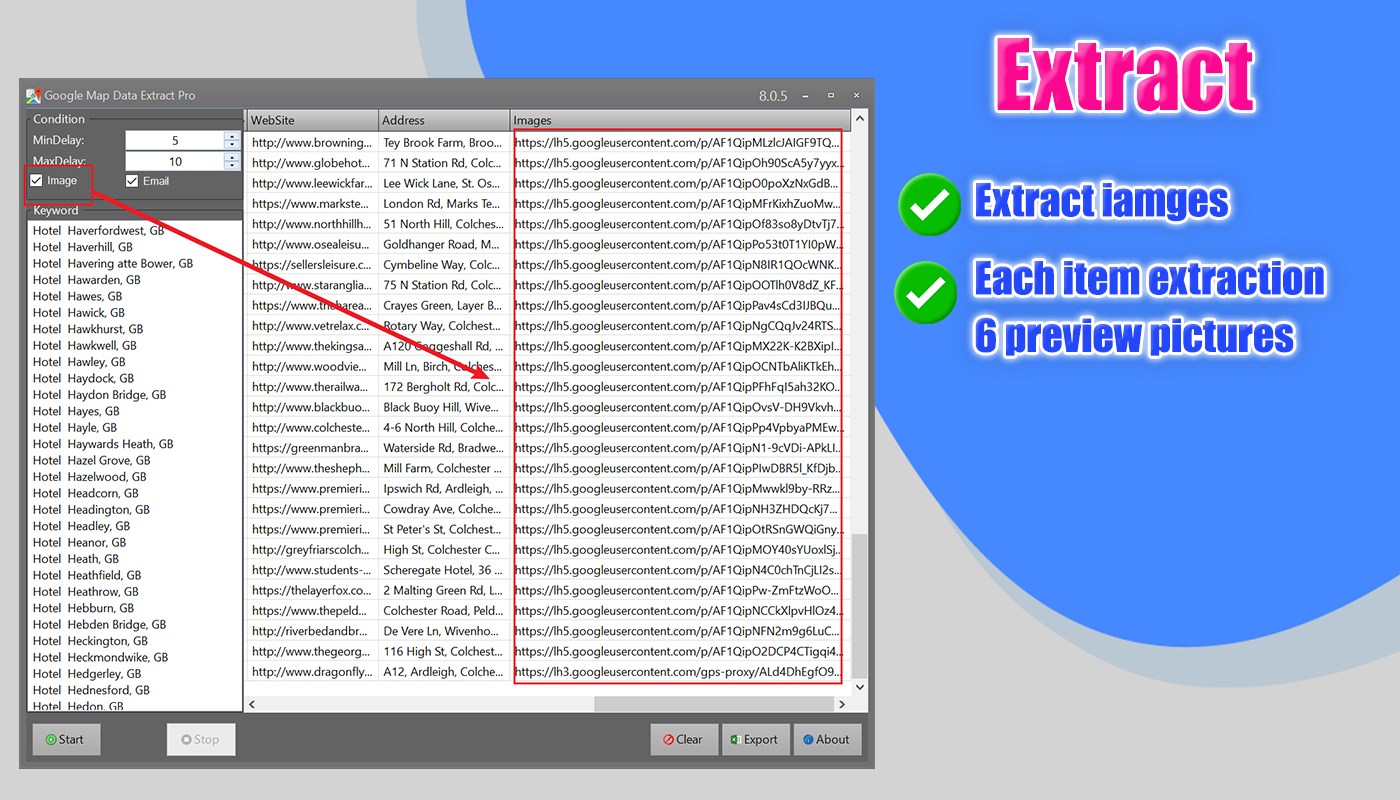Select keyword 'Hotel Hebden Bridge, GB'
Screen dimensions: 1400x800
[100, 624]
